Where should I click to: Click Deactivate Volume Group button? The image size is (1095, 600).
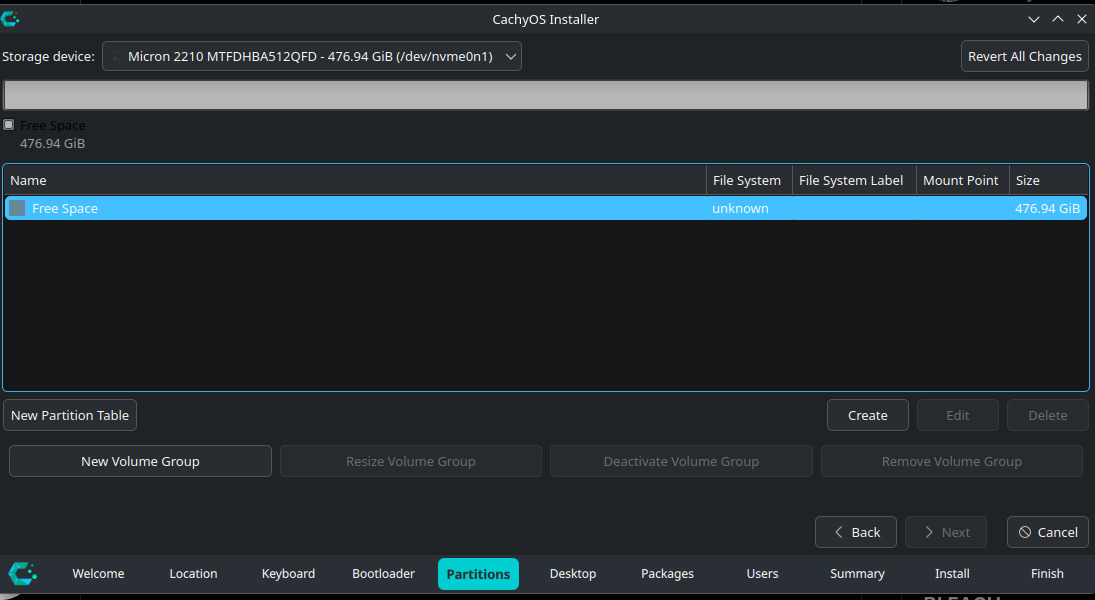point(681,462)
